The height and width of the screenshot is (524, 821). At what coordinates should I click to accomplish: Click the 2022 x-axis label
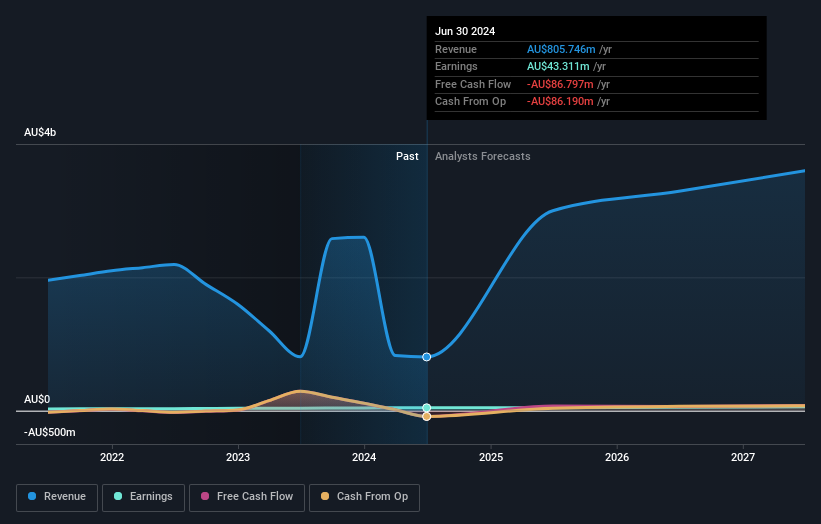(112, 457)
